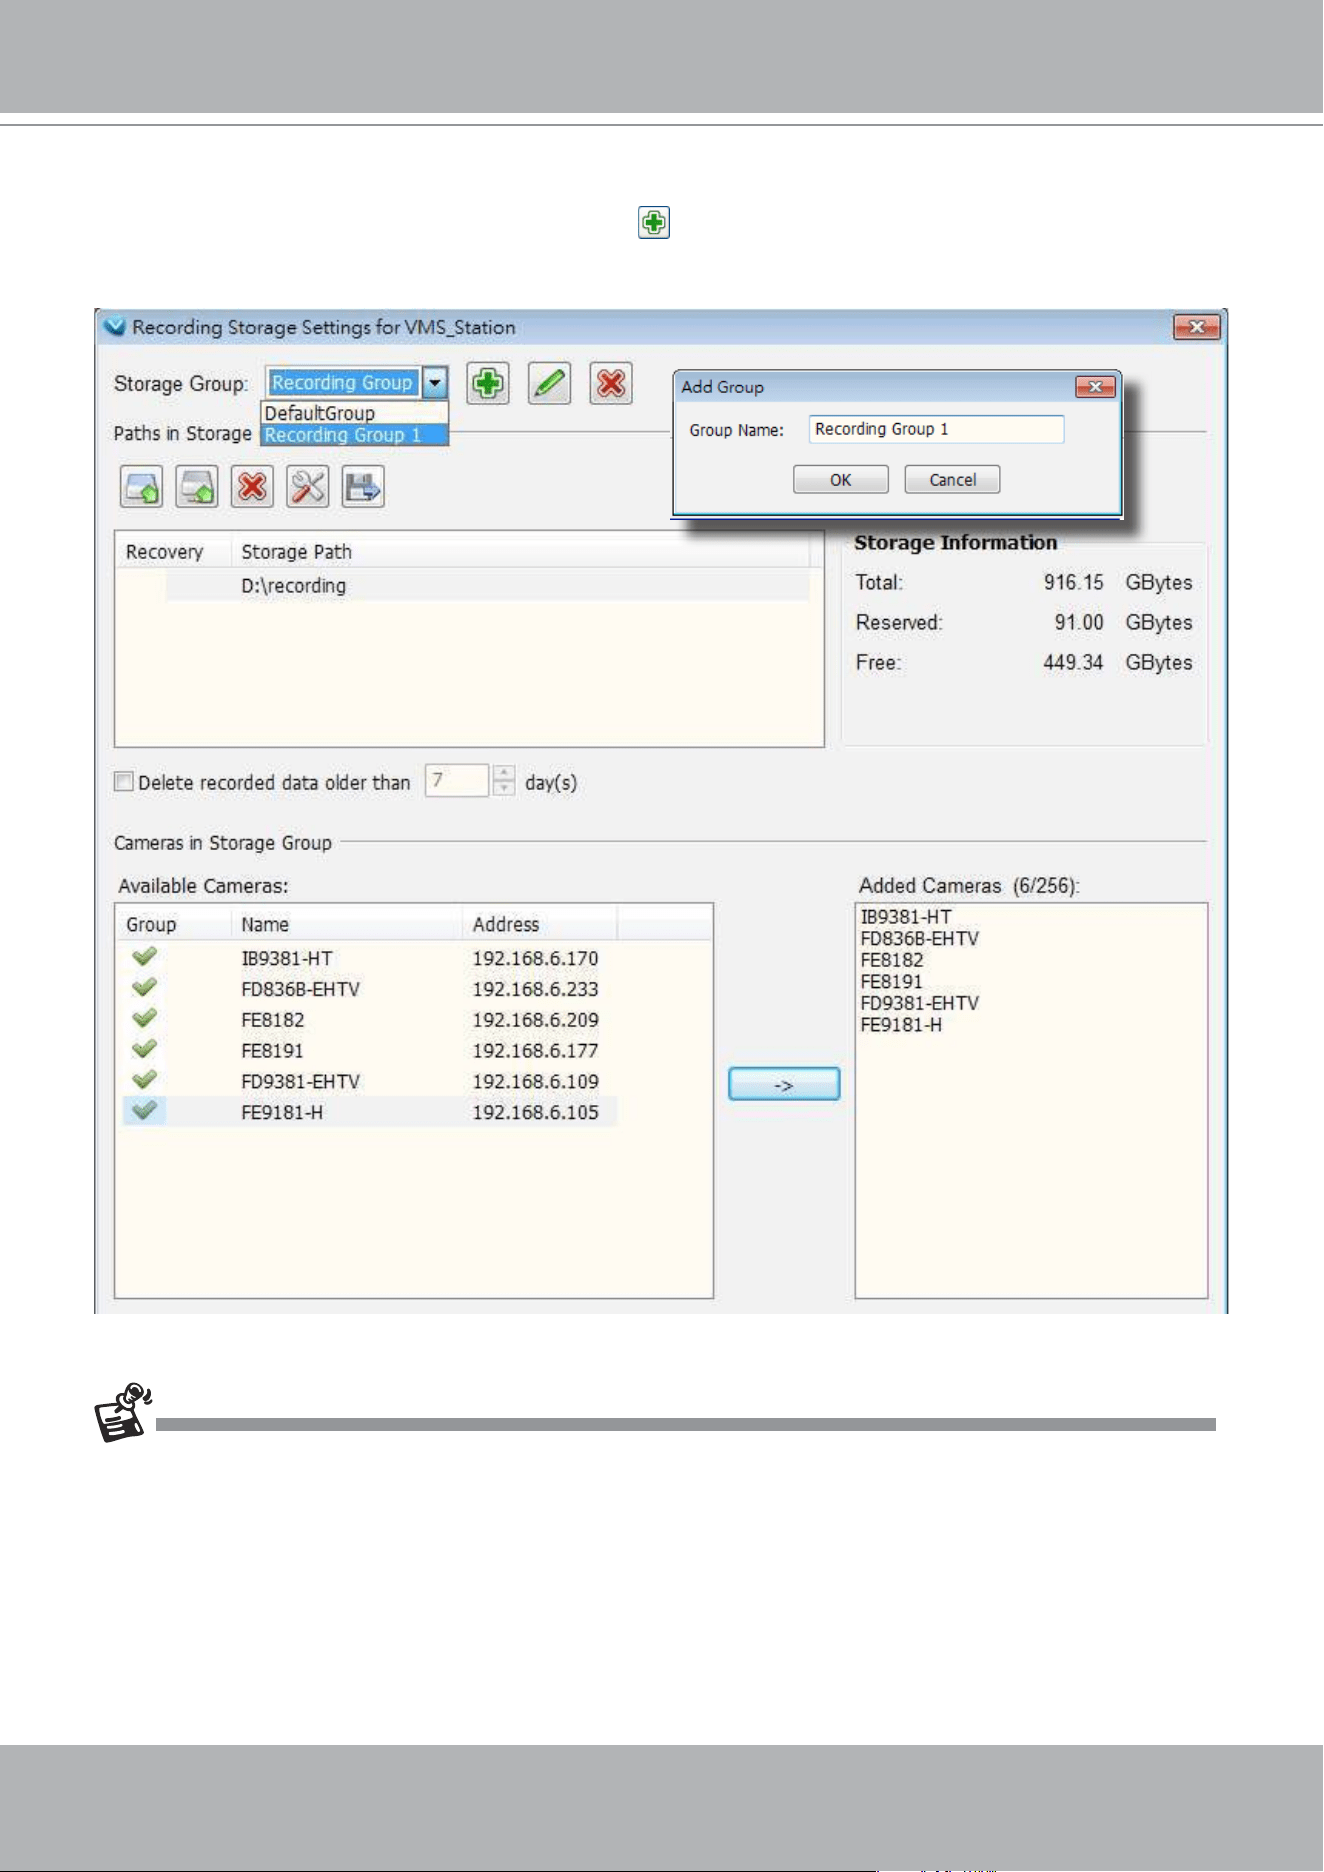Click the Group Name input field

tap(936, 429)
